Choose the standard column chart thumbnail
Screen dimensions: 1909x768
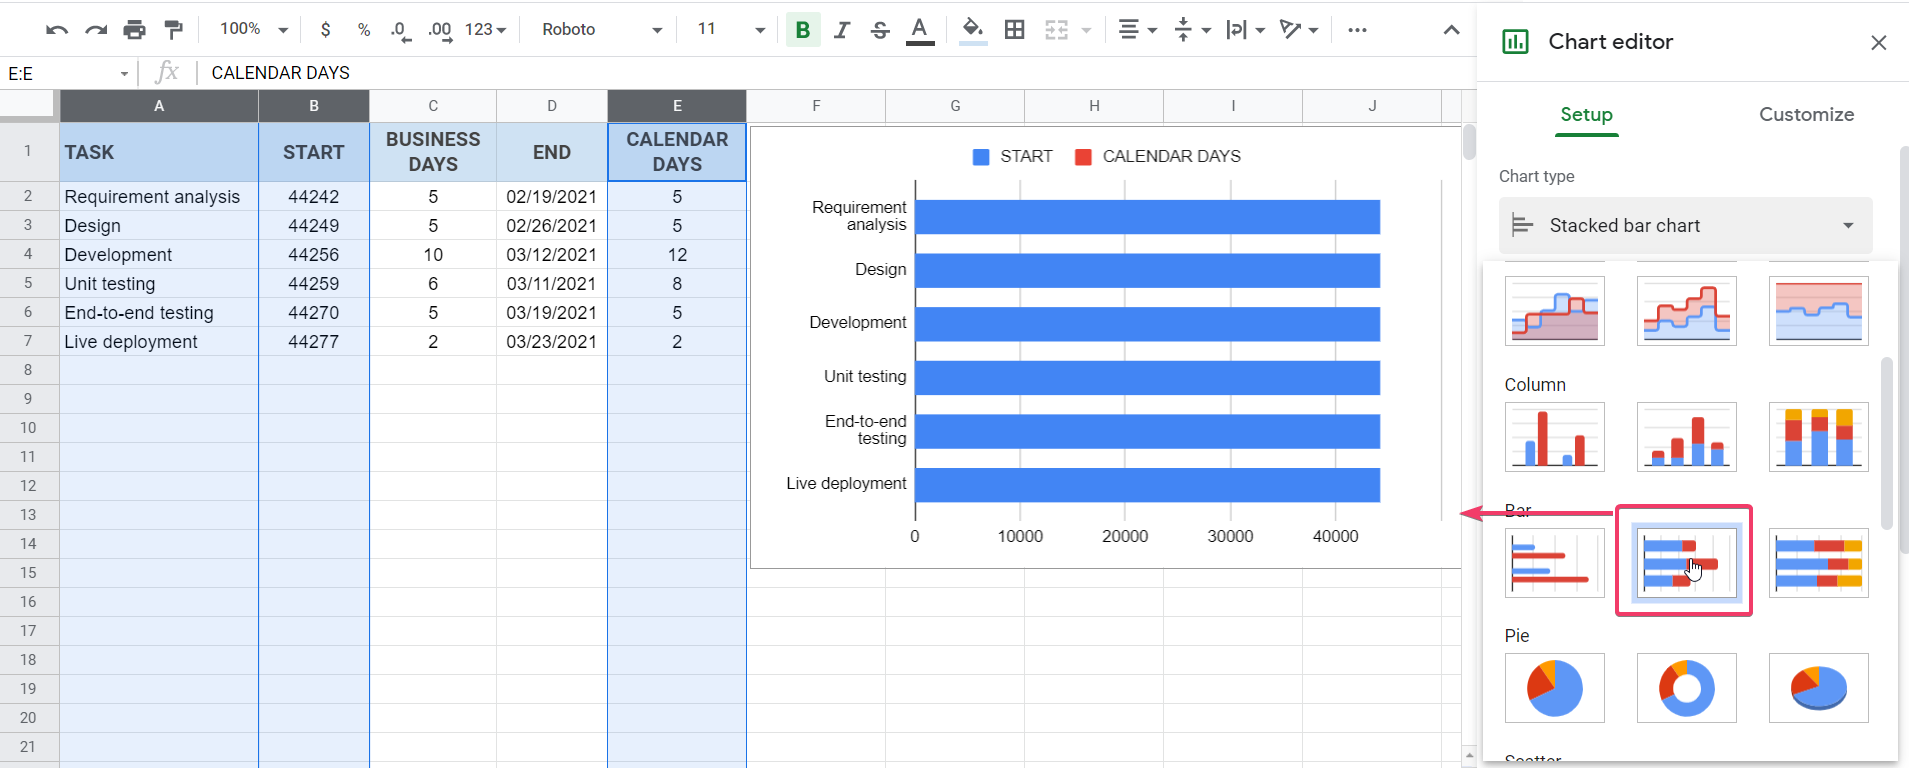point(1554,437)
